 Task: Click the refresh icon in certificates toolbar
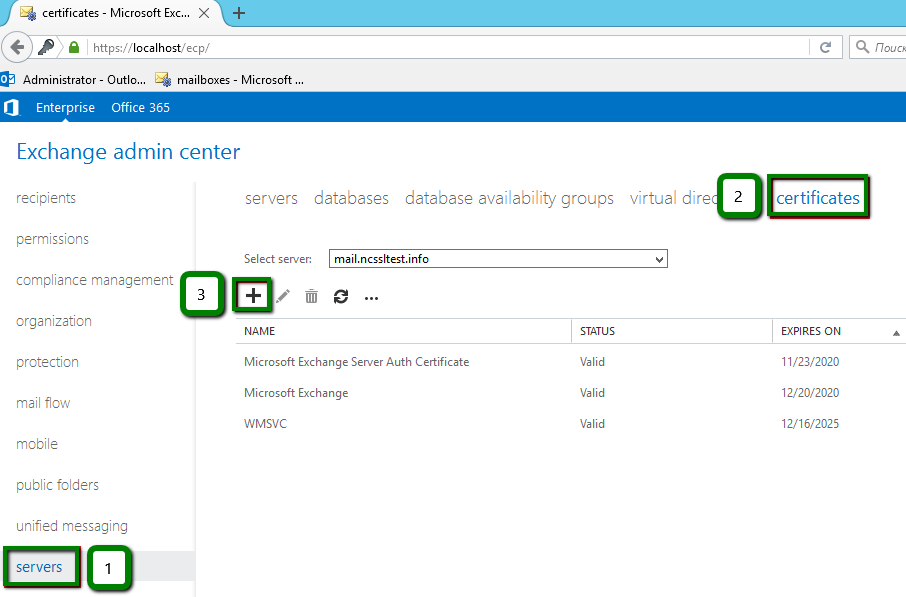click(341, 296)
